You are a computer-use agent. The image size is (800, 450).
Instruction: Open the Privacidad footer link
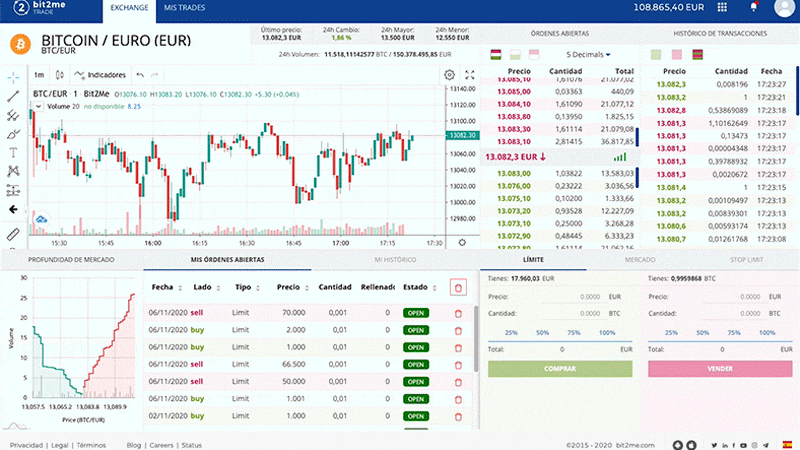click(27, 445)
